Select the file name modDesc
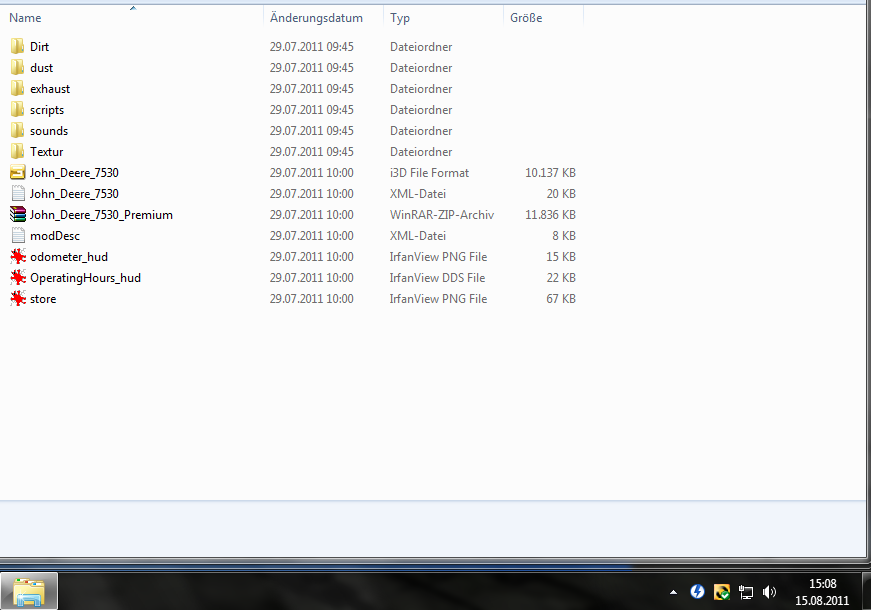This screenshot has height=610, width=871. (55, 236)
